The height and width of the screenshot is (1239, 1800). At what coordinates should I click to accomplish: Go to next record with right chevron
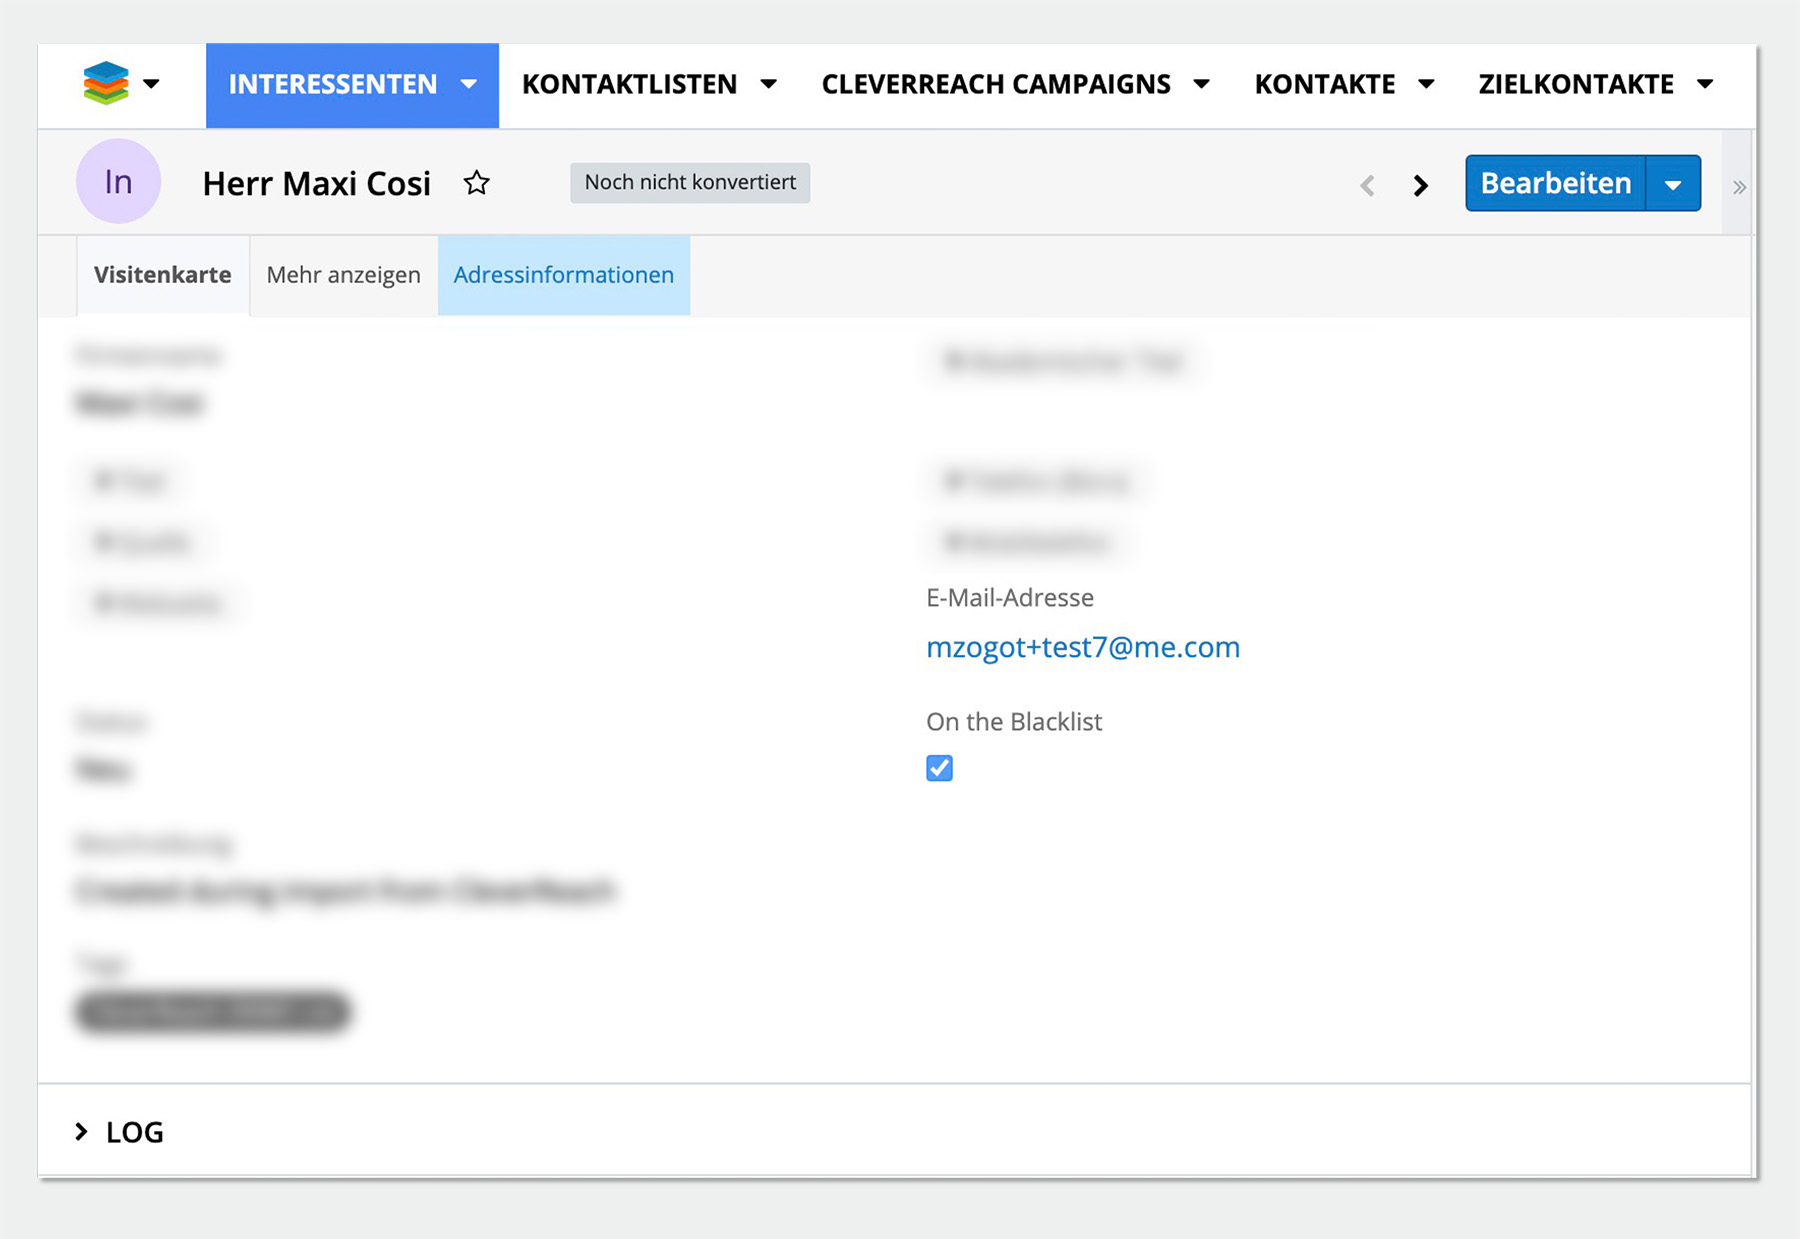[x=1420, y=185]
